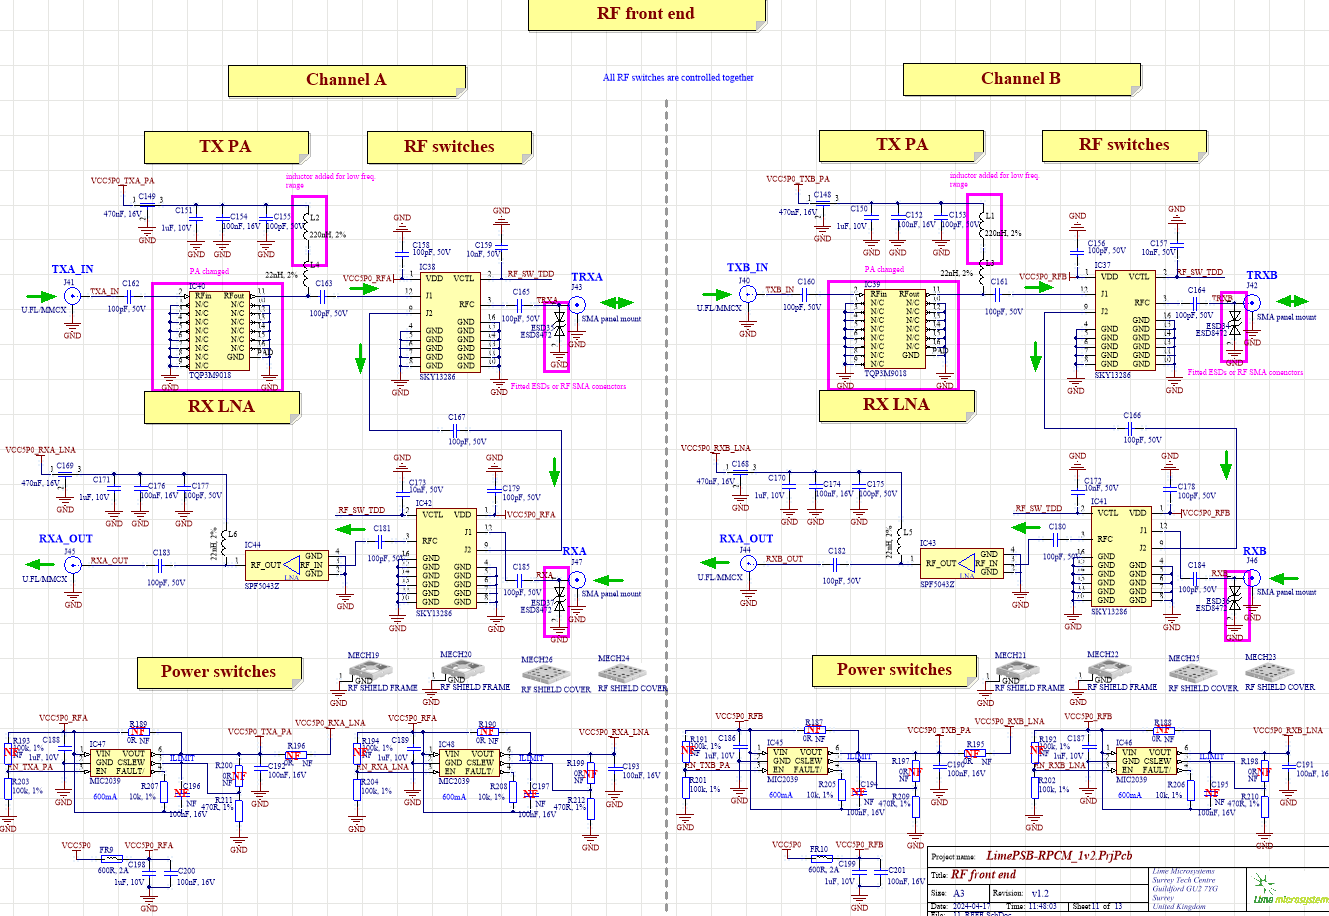1329x916 pixels.
Task: Select the MECH24 RF shield cover image
Action: [x=621, y=673]
